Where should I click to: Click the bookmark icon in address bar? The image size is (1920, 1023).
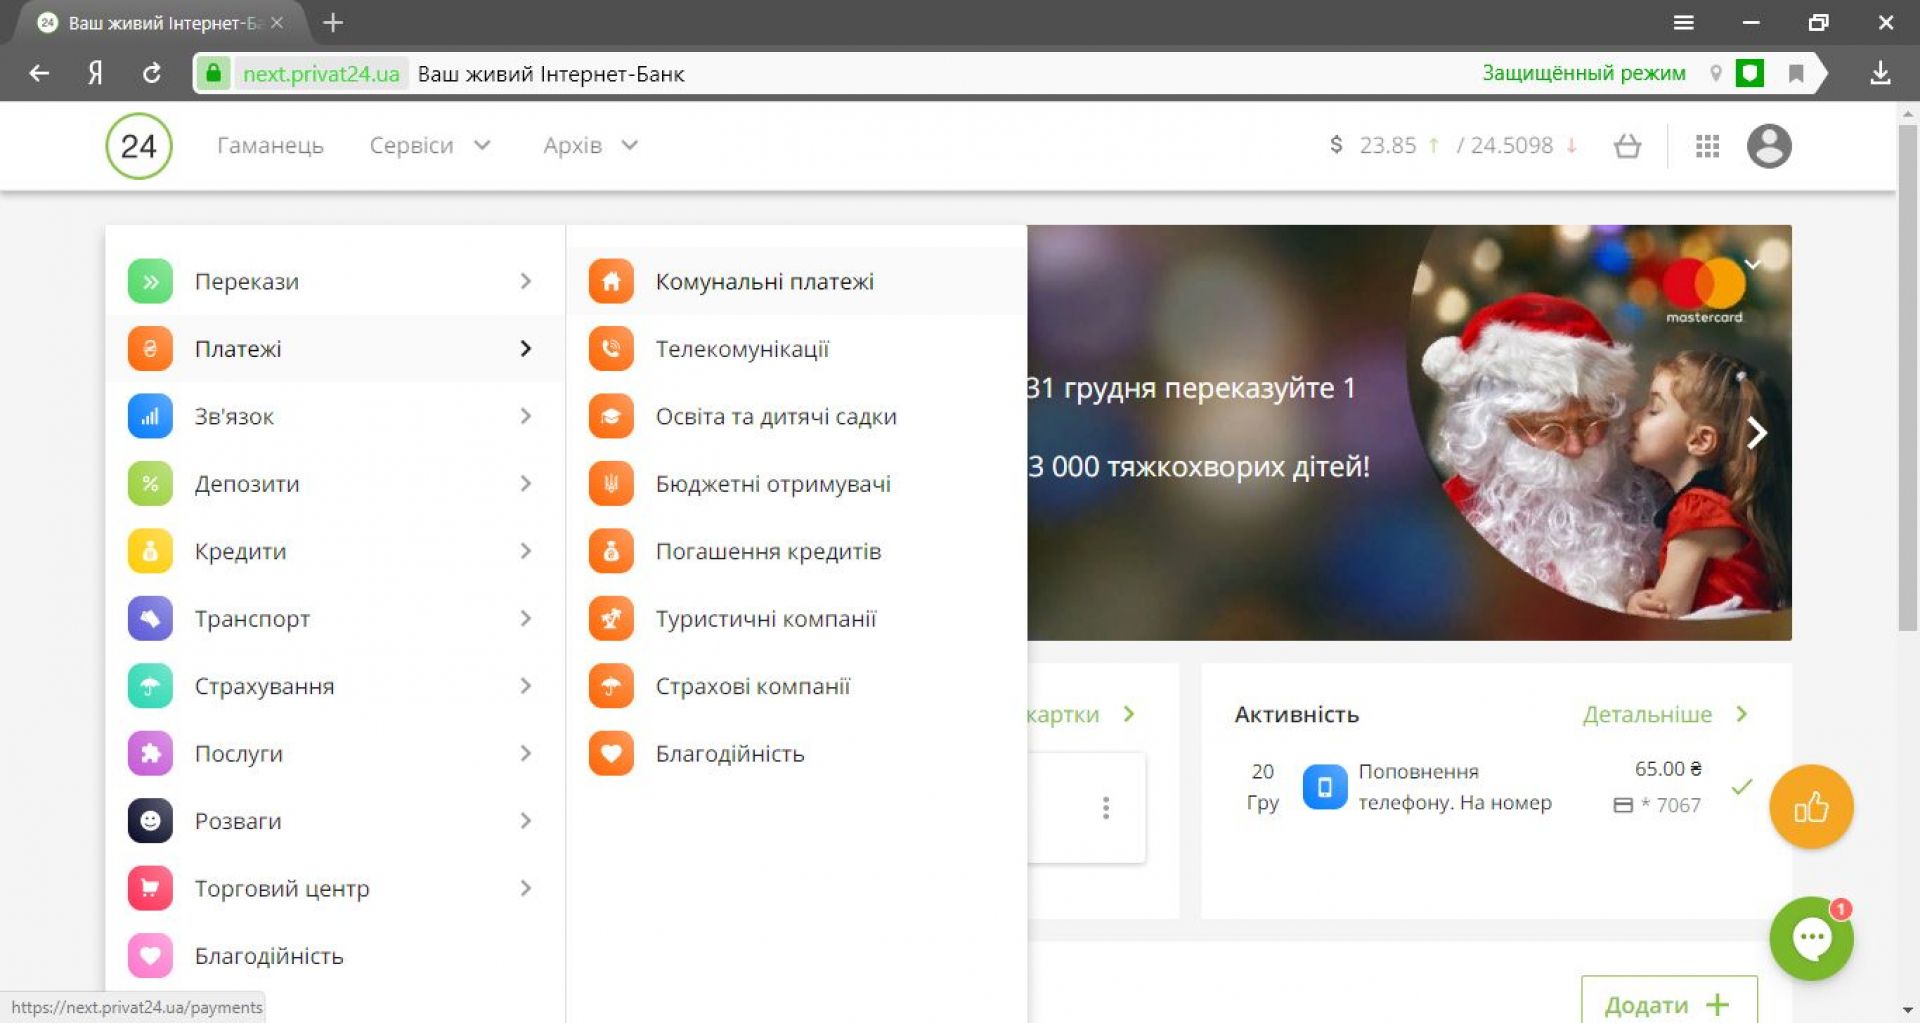point(1796,73)
